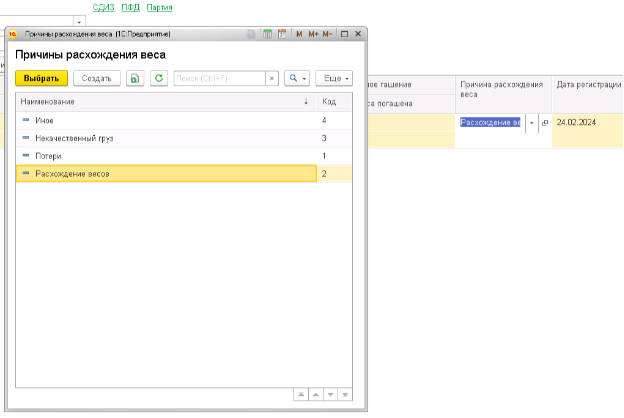
Task: Open the calendar icon in title bar
Action: [x=282, y=34]
